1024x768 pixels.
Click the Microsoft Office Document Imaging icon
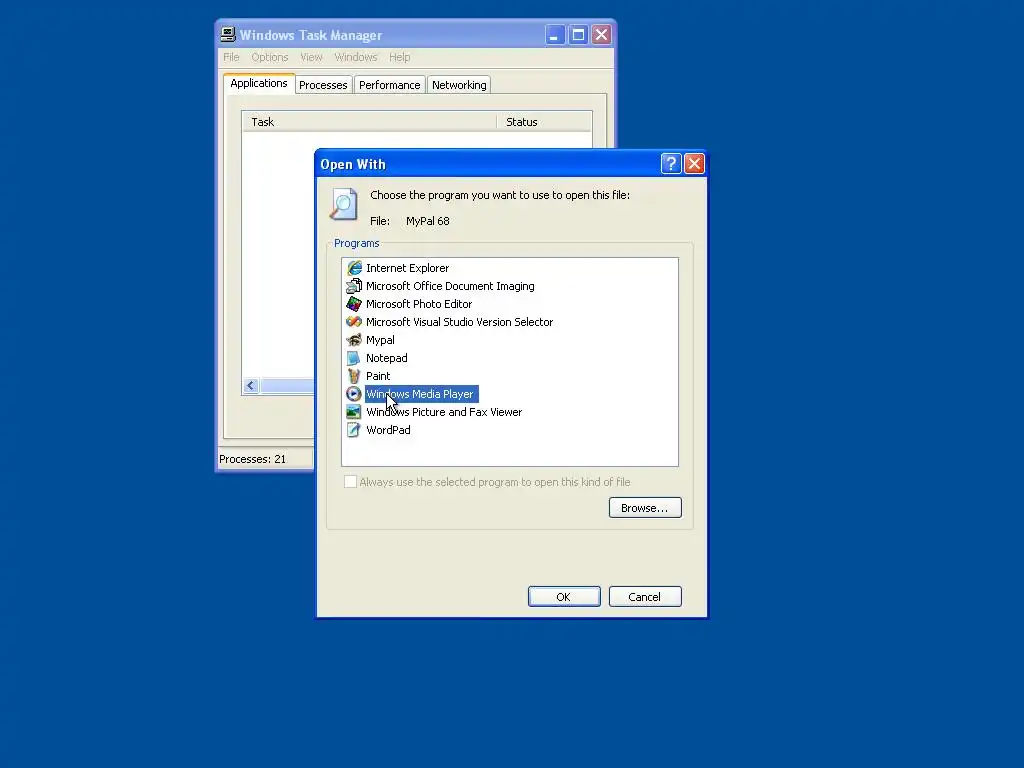(354, 286)
